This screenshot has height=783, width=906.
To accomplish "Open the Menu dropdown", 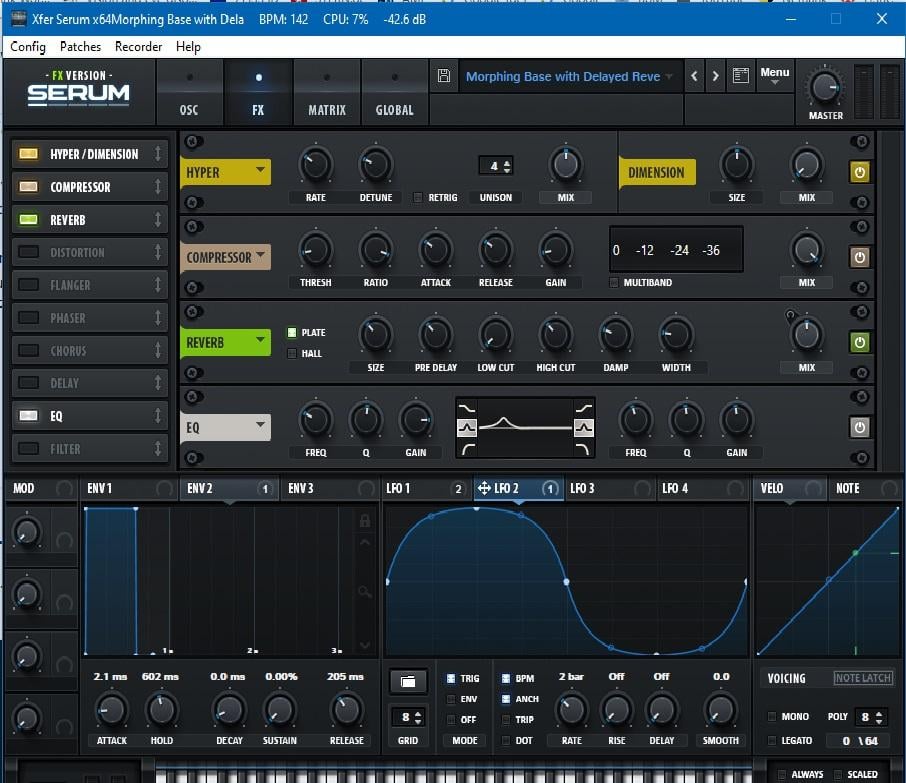I will tap(774, 76).
